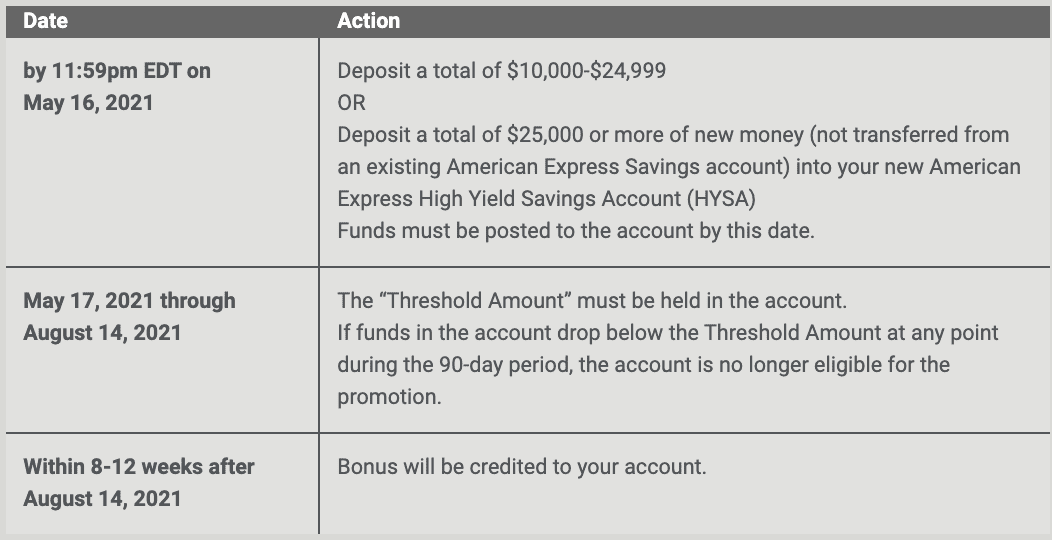The image size is (1052, 540).
Task: Select the May 17, 2021 through date cell
Action: coord(162,350)
